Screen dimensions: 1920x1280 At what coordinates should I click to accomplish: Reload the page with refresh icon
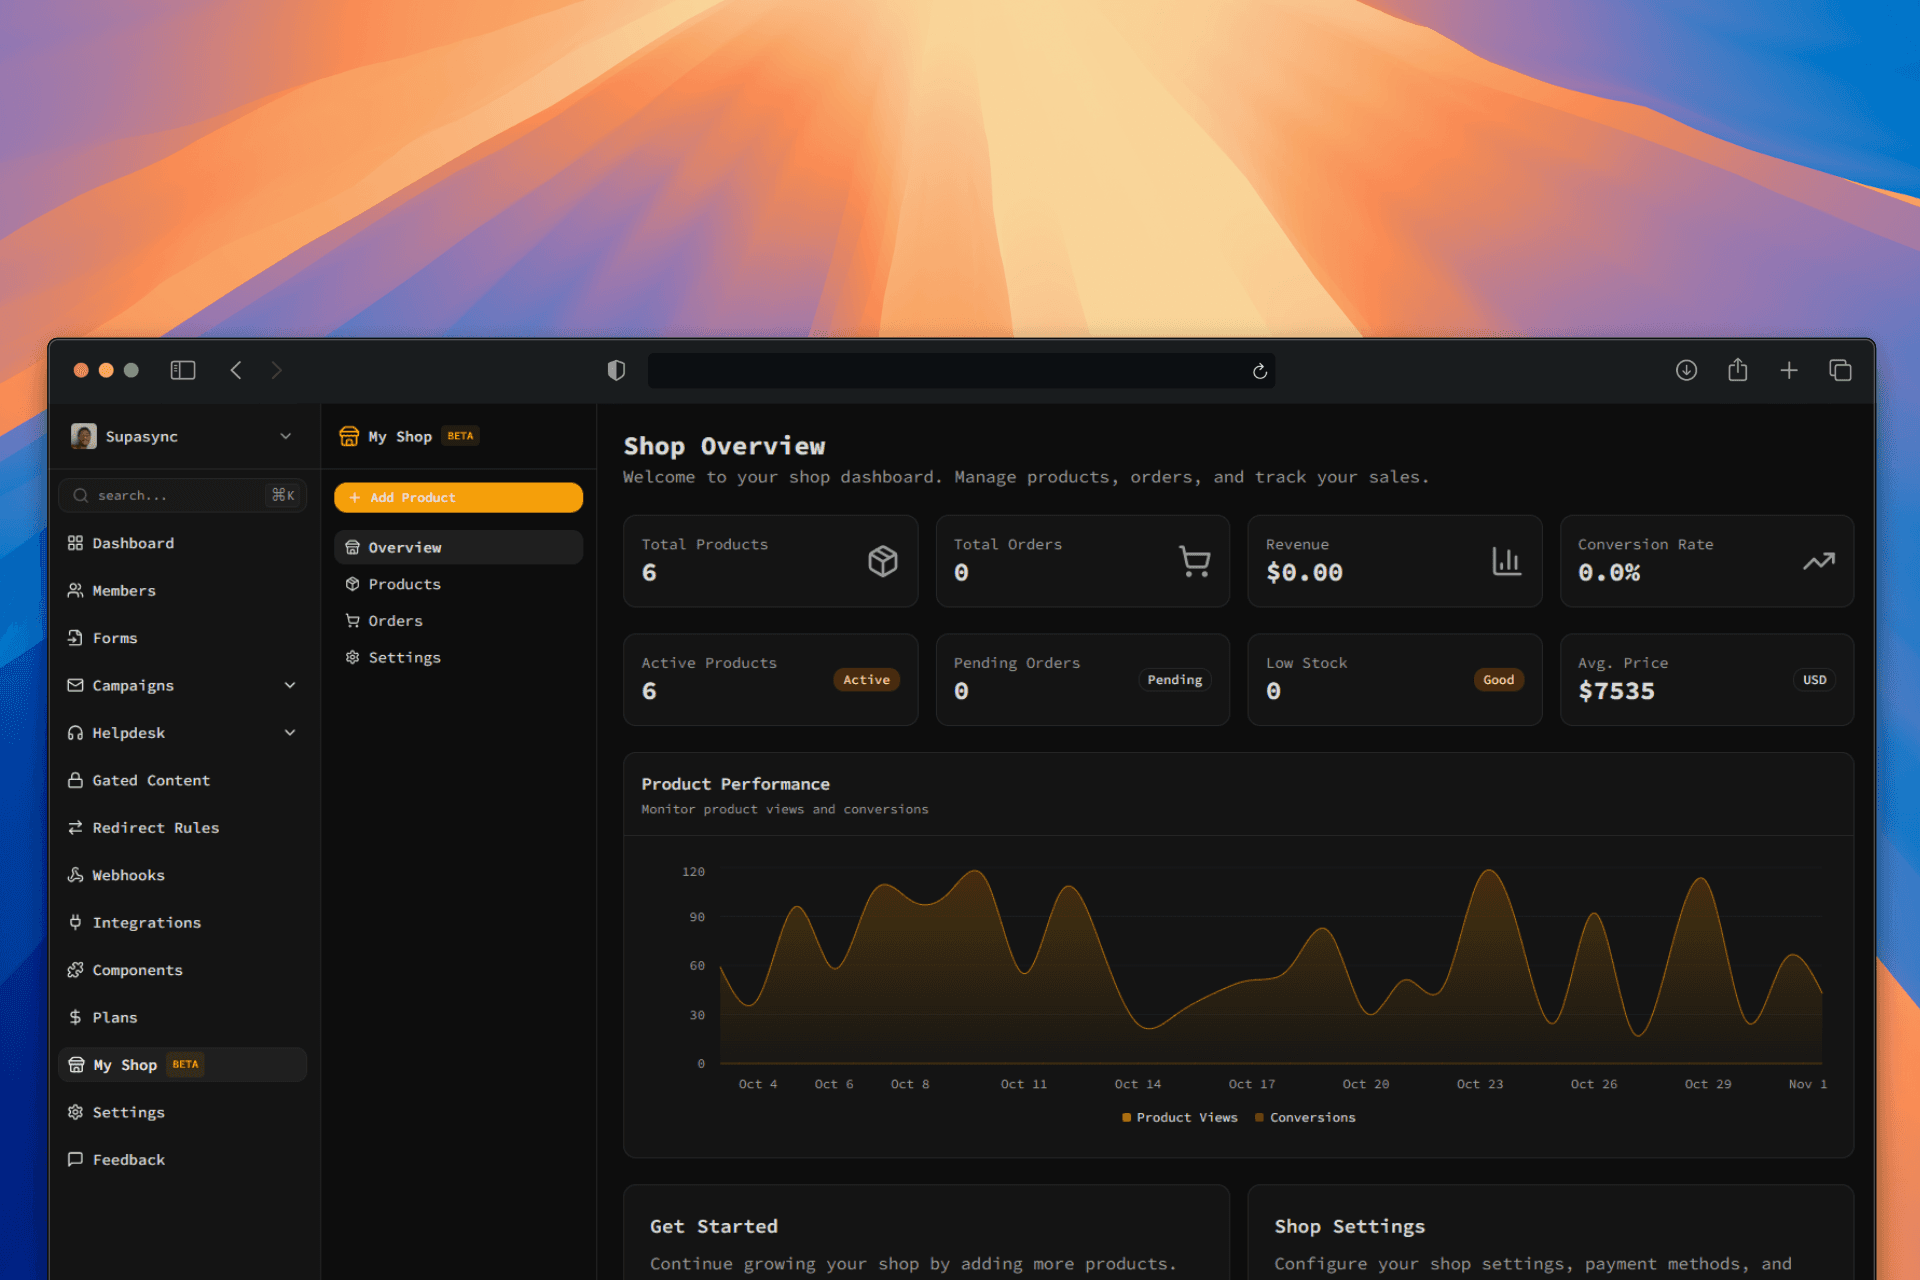point(1260,371)
